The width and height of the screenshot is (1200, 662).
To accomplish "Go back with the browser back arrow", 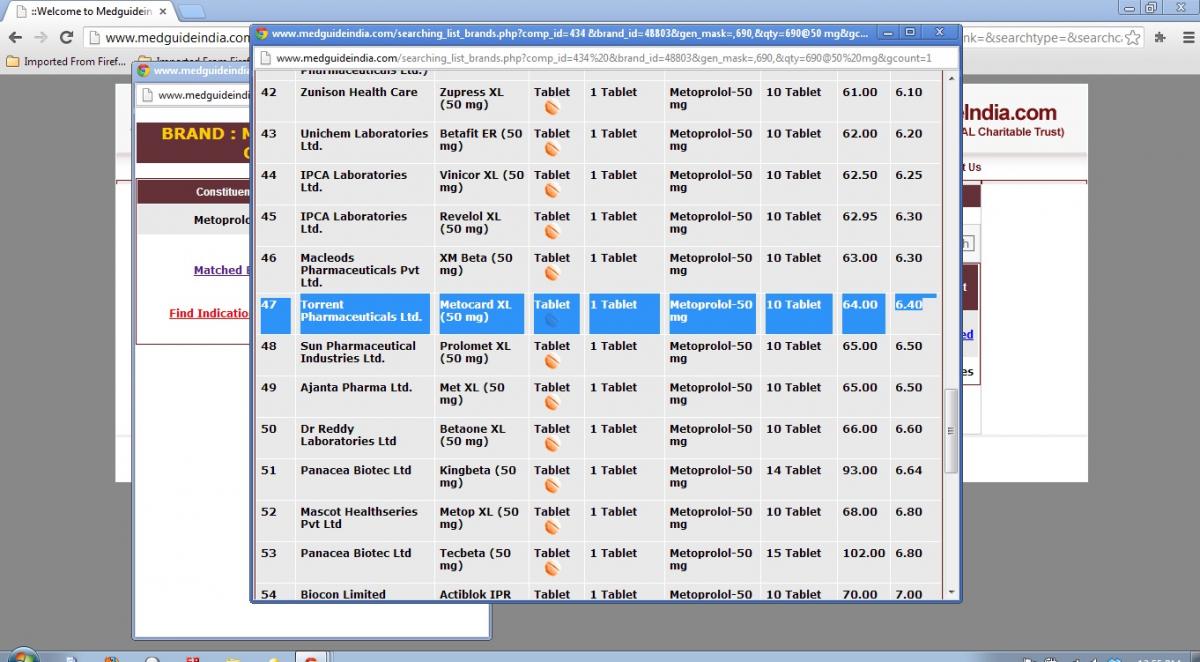I will click(x=15, y=38).
